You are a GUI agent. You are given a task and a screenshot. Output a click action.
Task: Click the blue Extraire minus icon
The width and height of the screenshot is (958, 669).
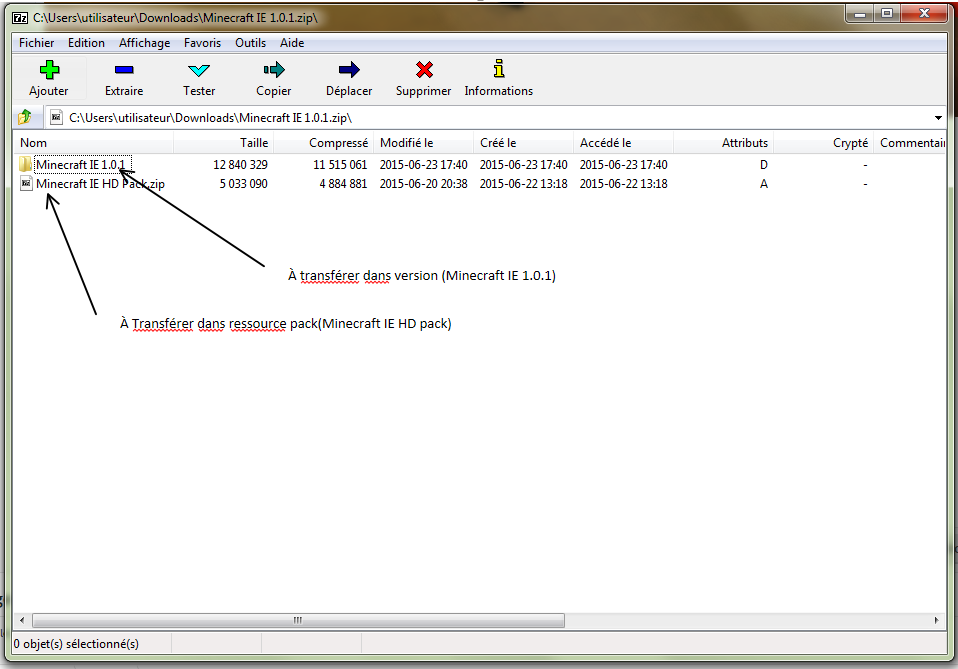[x=124, y=70]
